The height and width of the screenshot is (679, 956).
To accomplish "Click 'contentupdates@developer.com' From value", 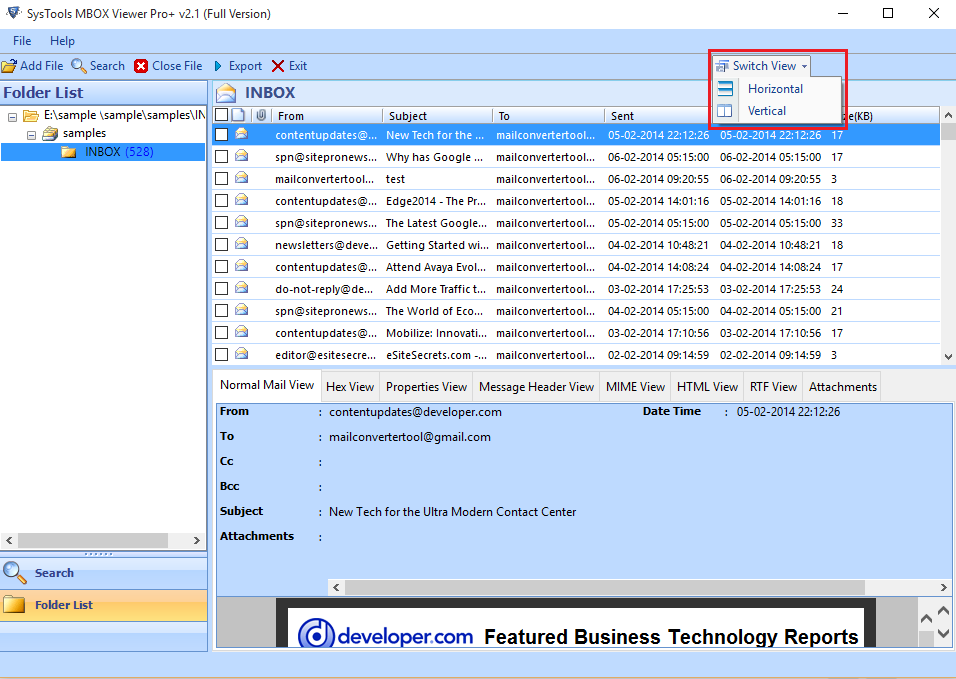I will tap(415, 412).
